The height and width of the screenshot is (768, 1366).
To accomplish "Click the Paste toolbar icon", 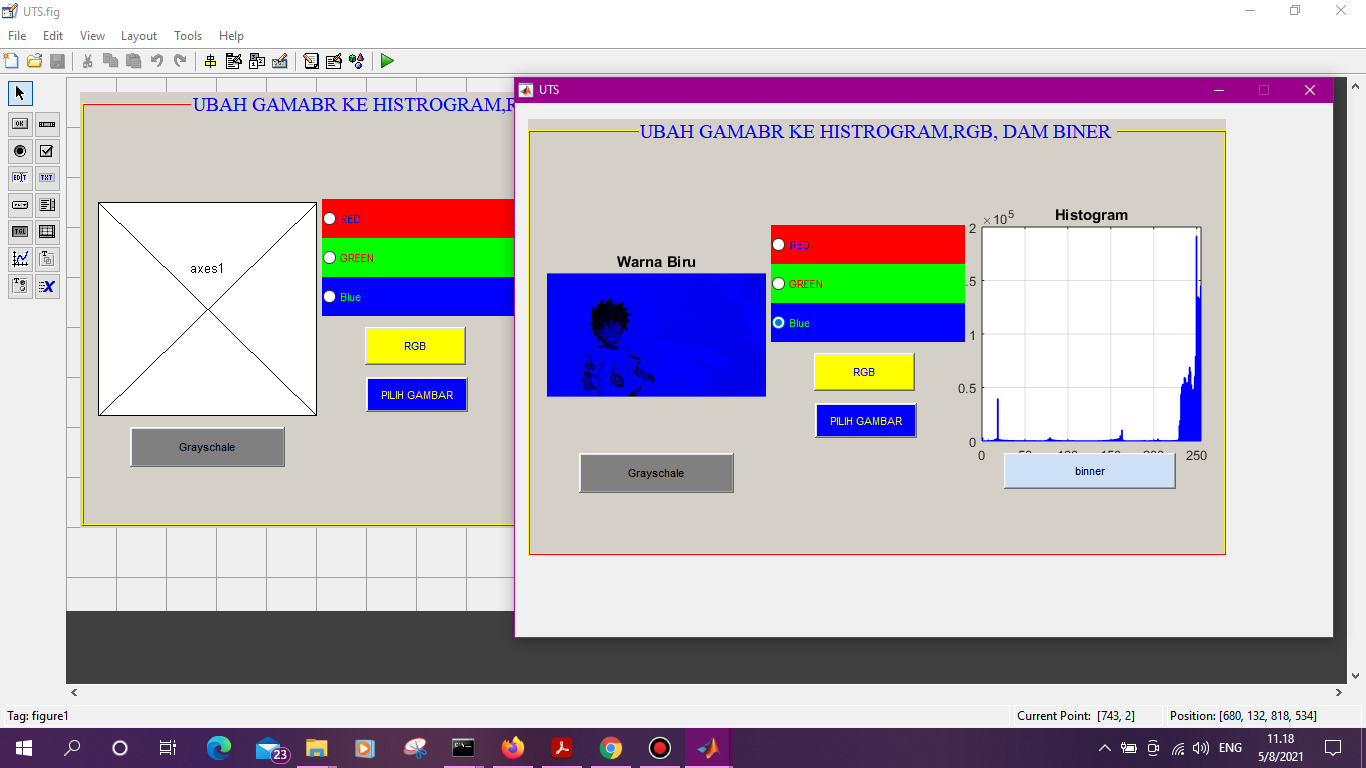I will click(133, 61).
